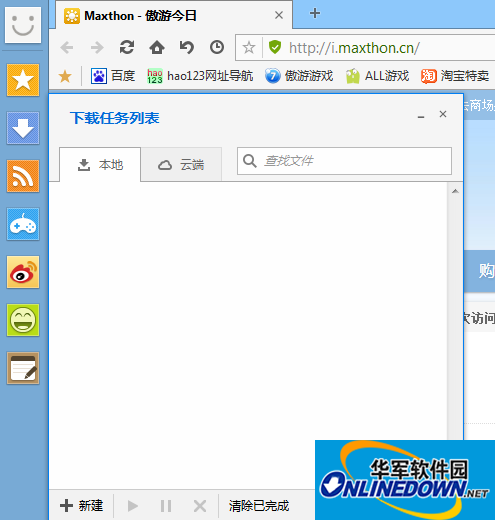Open browsing history clock icon
495x520 pixels.
coord(217,47)
